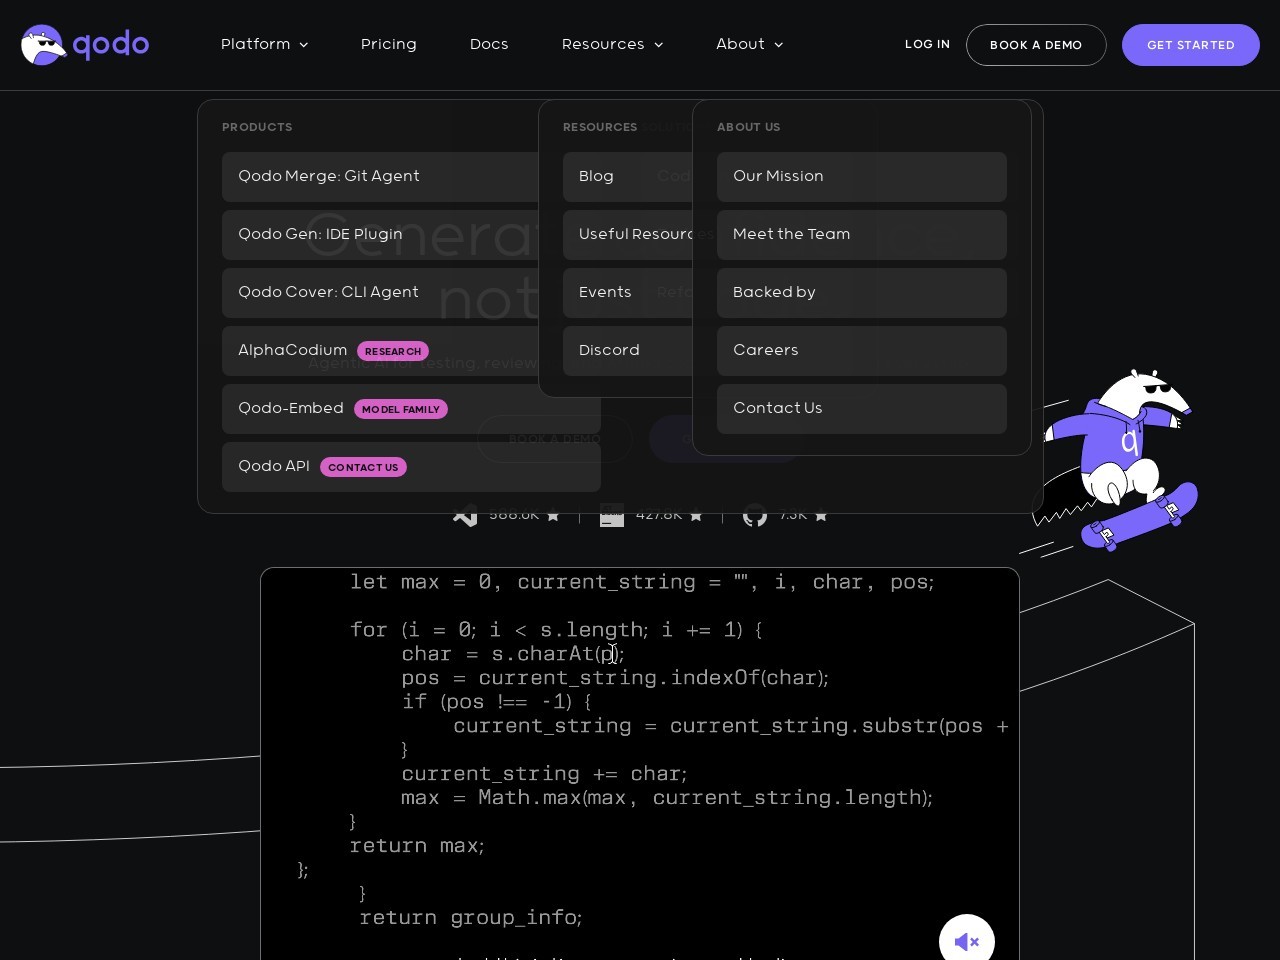The height and width of the screenshot is (960, 1280).
Task: Click the Model Family badge on Qodo-Embed
Action: (x=400, y=409)
